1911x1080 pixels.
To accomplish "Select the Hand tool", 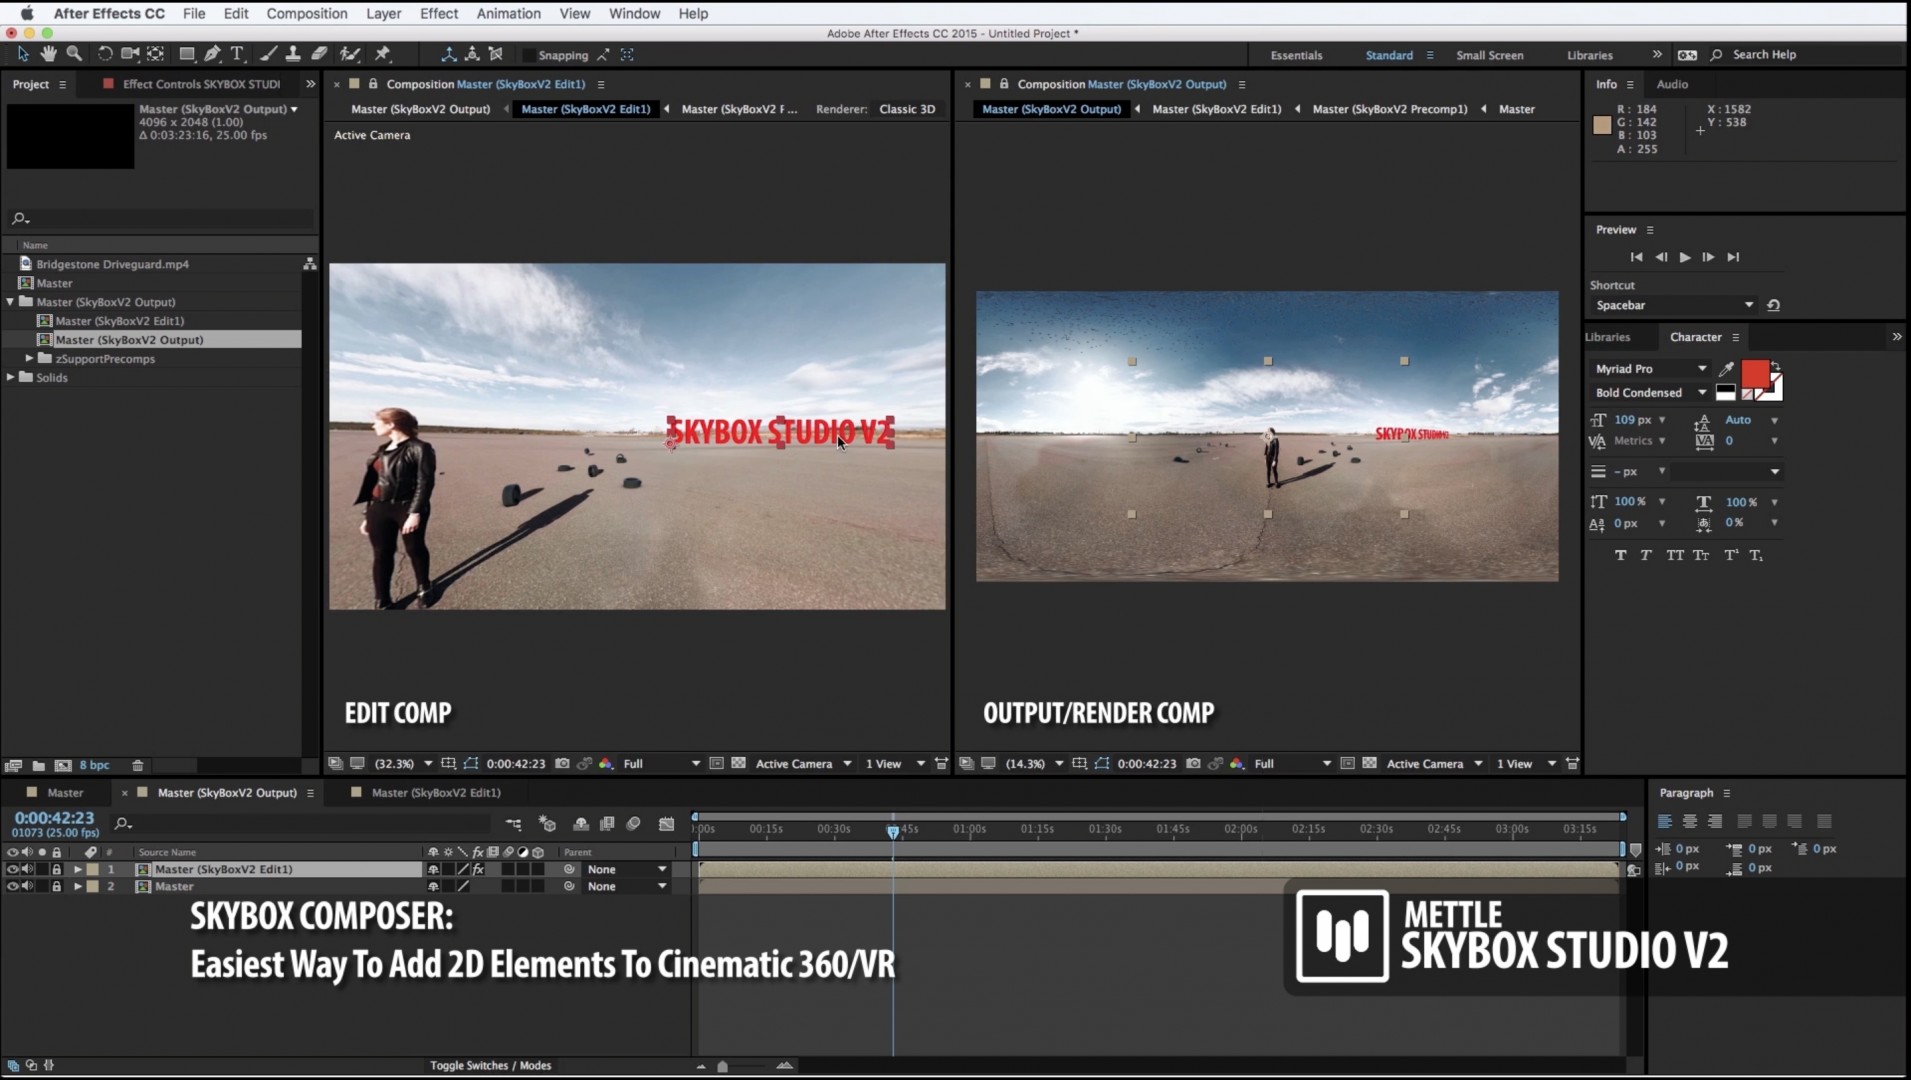I will pyautogui.click(x=48, y=54).
